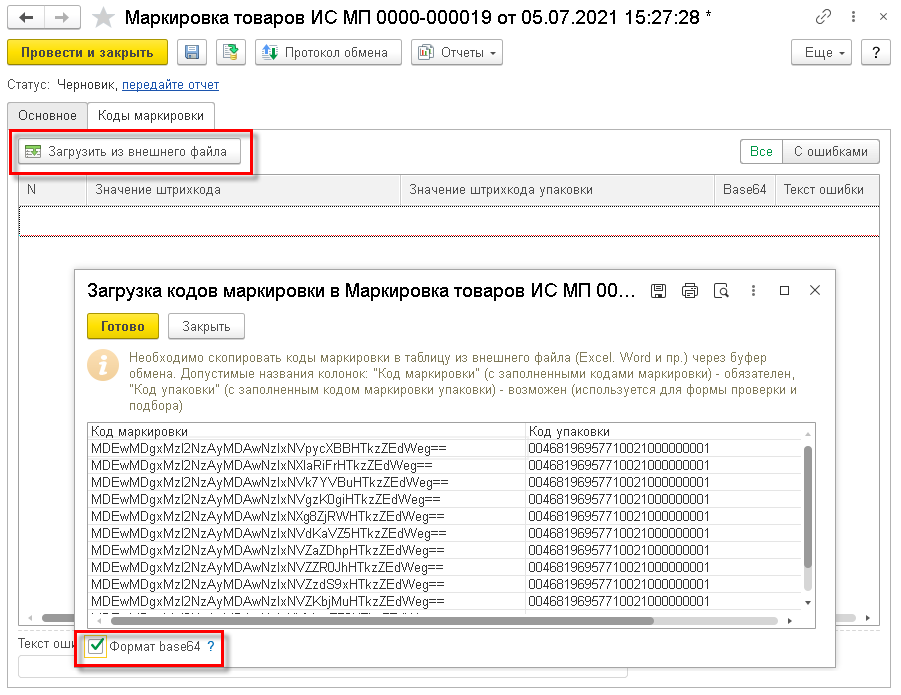Click the dialog table vertical scrollbar thumb
Viewport: 901px width, 695px height.
click(x=808, y=507)
